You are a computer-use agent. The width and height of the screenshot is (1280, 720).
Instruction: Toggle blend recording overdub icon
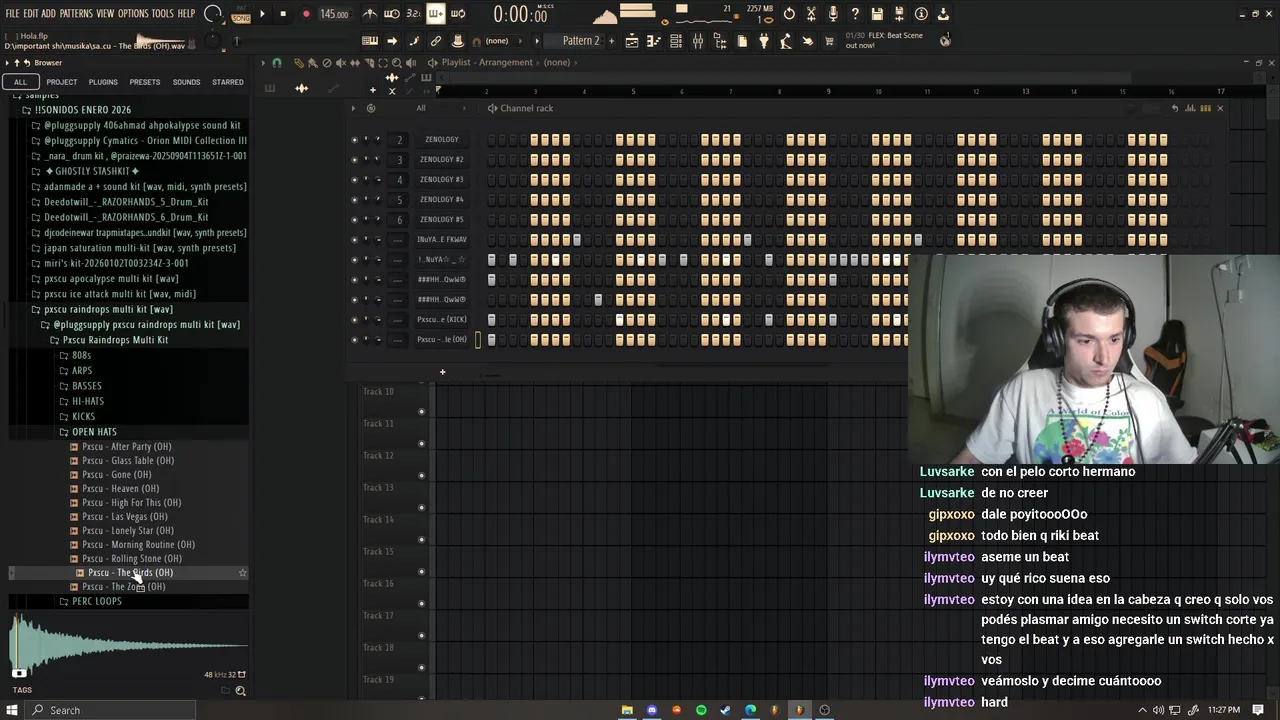click(436, 14)
